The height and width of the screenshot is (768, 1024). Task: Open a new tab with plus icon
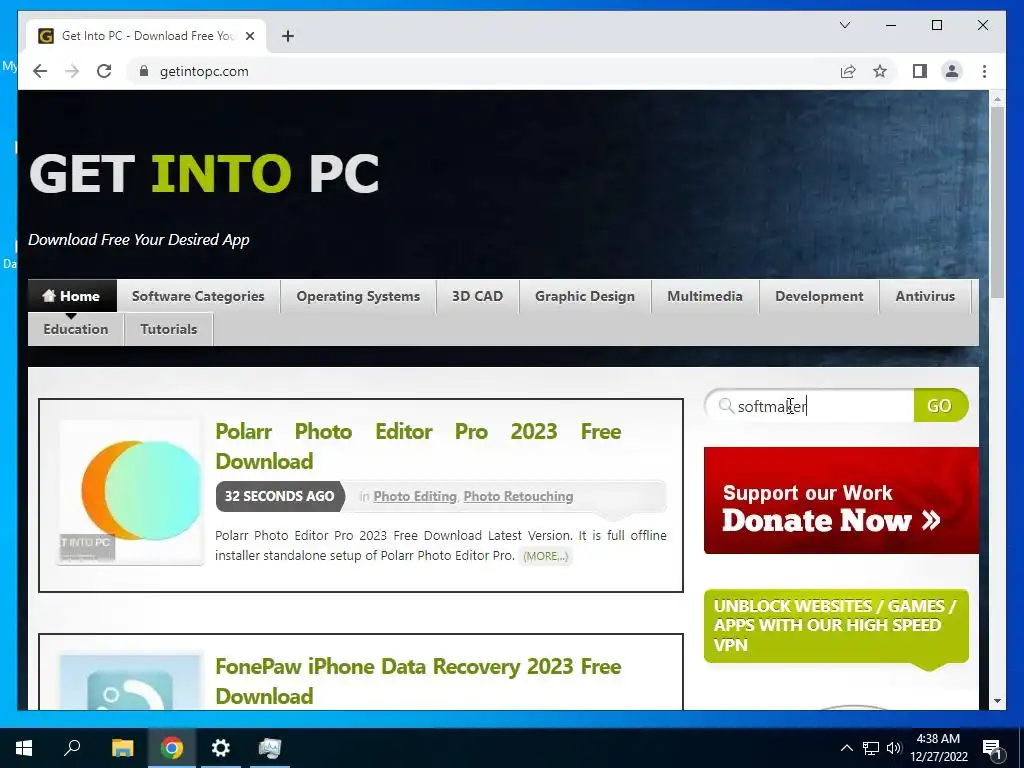click(x=288, y=36)
